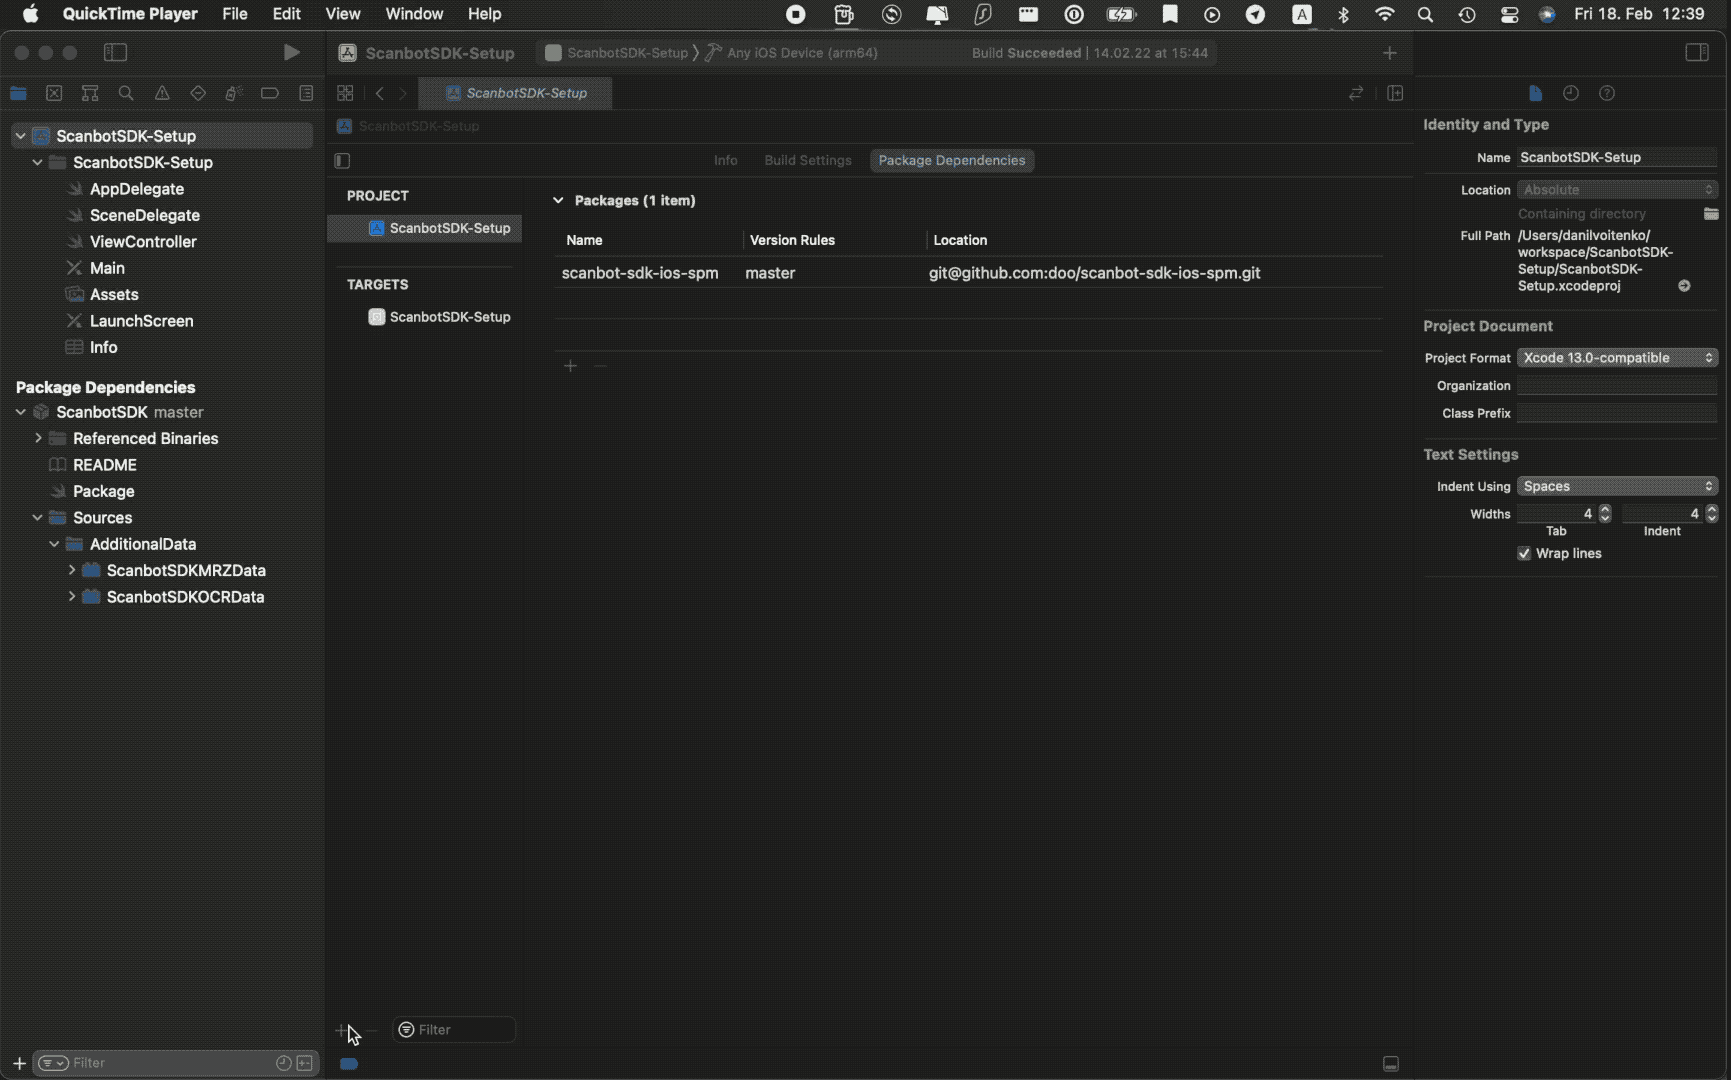Image resolution: width=1731 pixels, height=1080 pixels.
Task: Open the Quick Help inspector icon
Action: [1607, 93]
